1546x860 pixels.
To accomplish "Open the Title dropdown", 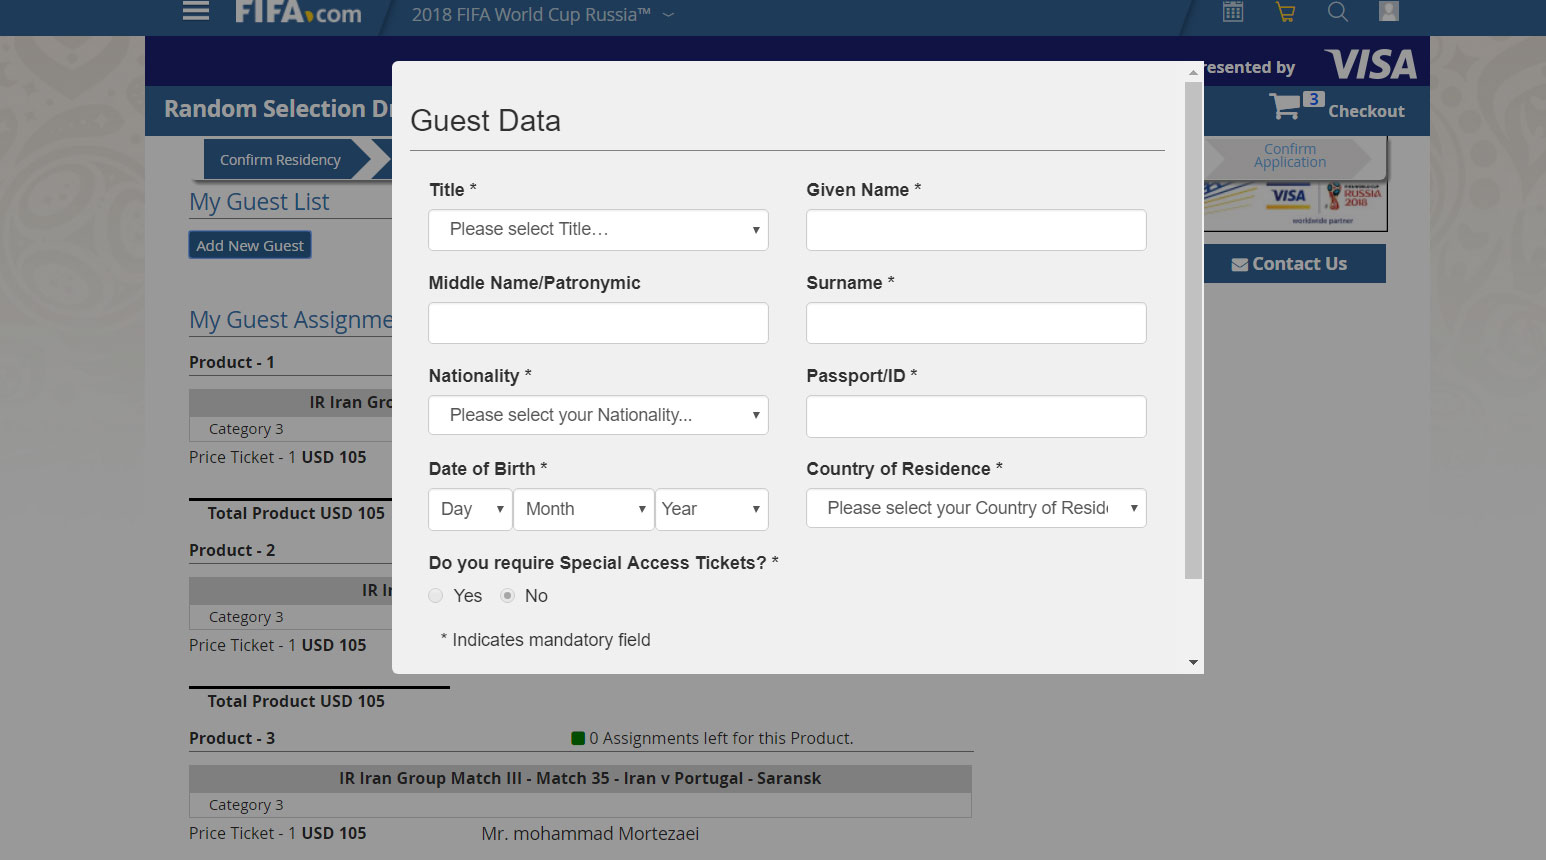I will click(x=598, y=230).
